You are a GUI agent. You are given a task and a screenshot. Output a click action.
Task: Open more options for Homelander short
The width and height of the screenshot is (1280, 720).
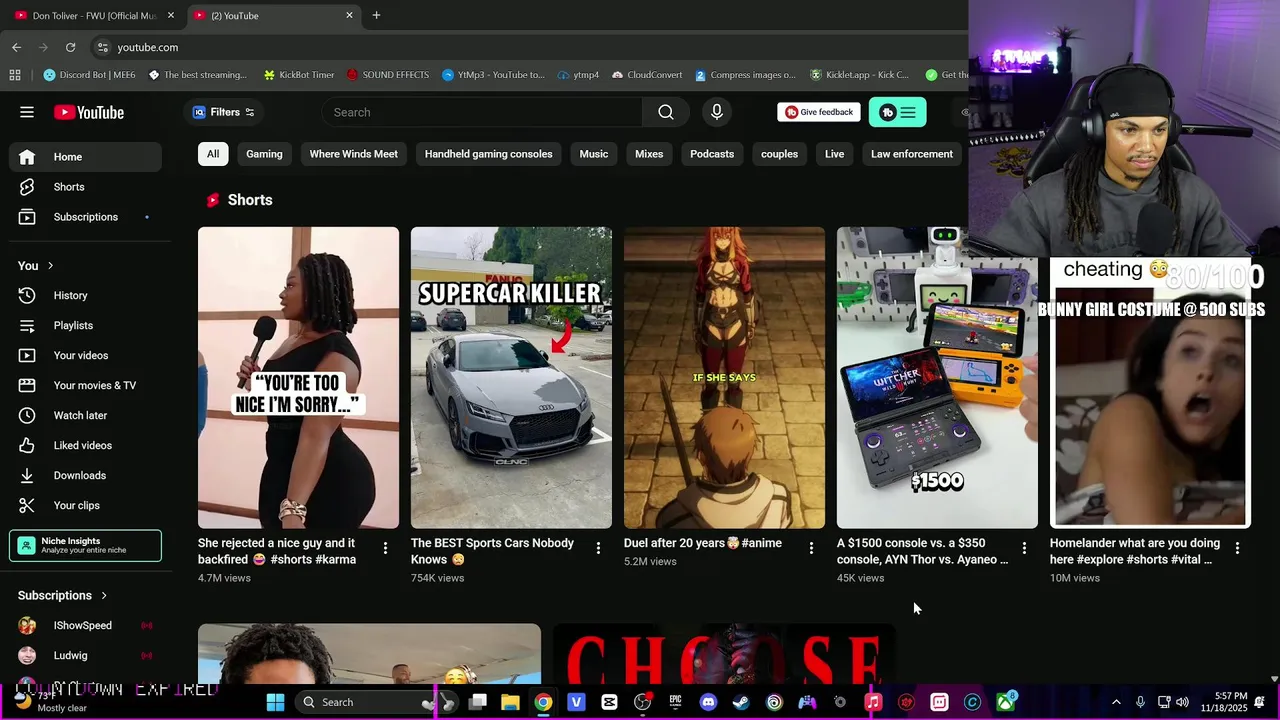(x=1237, y=548)
